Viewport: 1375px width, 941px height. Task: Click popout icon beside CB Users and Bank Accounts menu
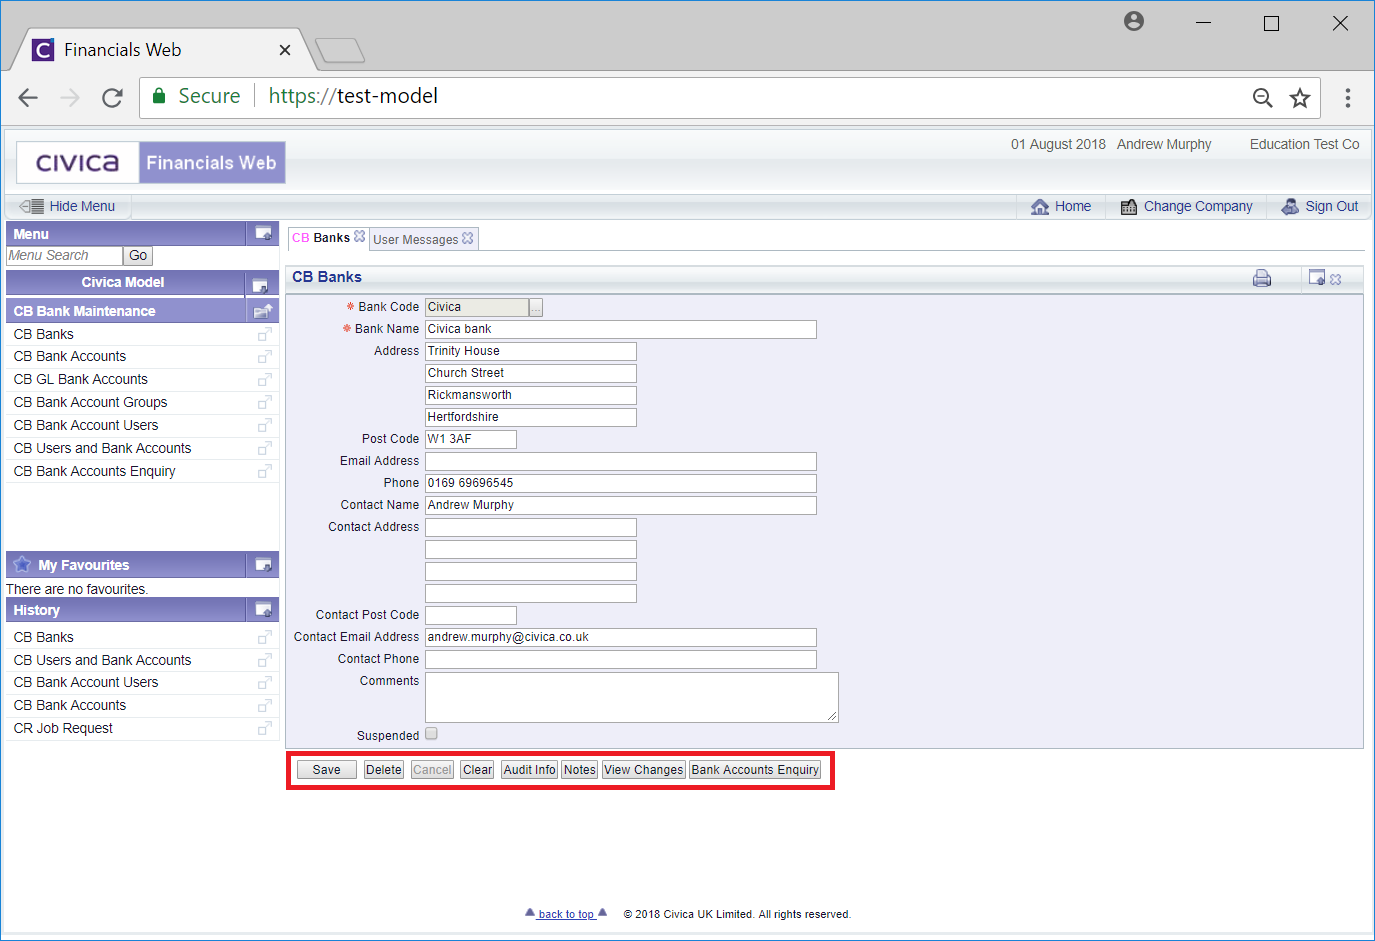point(264,449)
